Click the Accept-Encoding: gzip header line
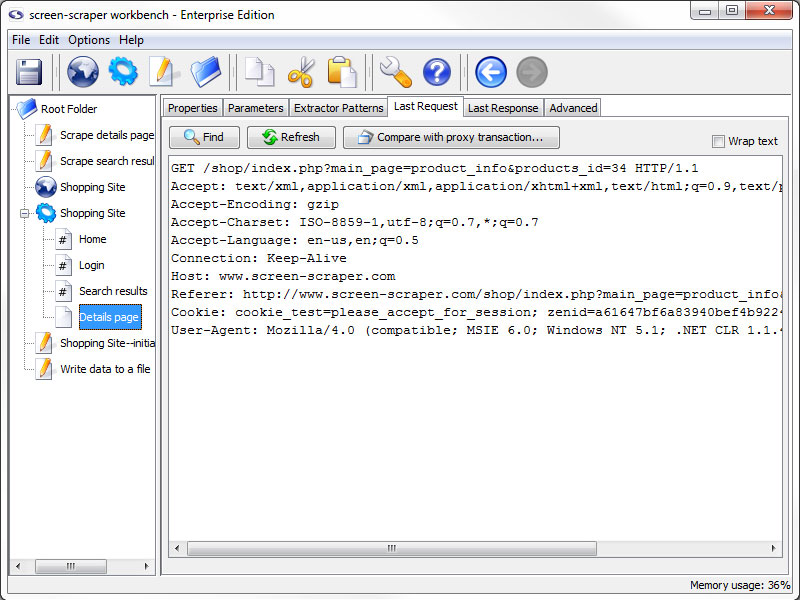Image resolution: width=800 pixels, height=600 pixels. pyautogui.click(x=255, y=204)
